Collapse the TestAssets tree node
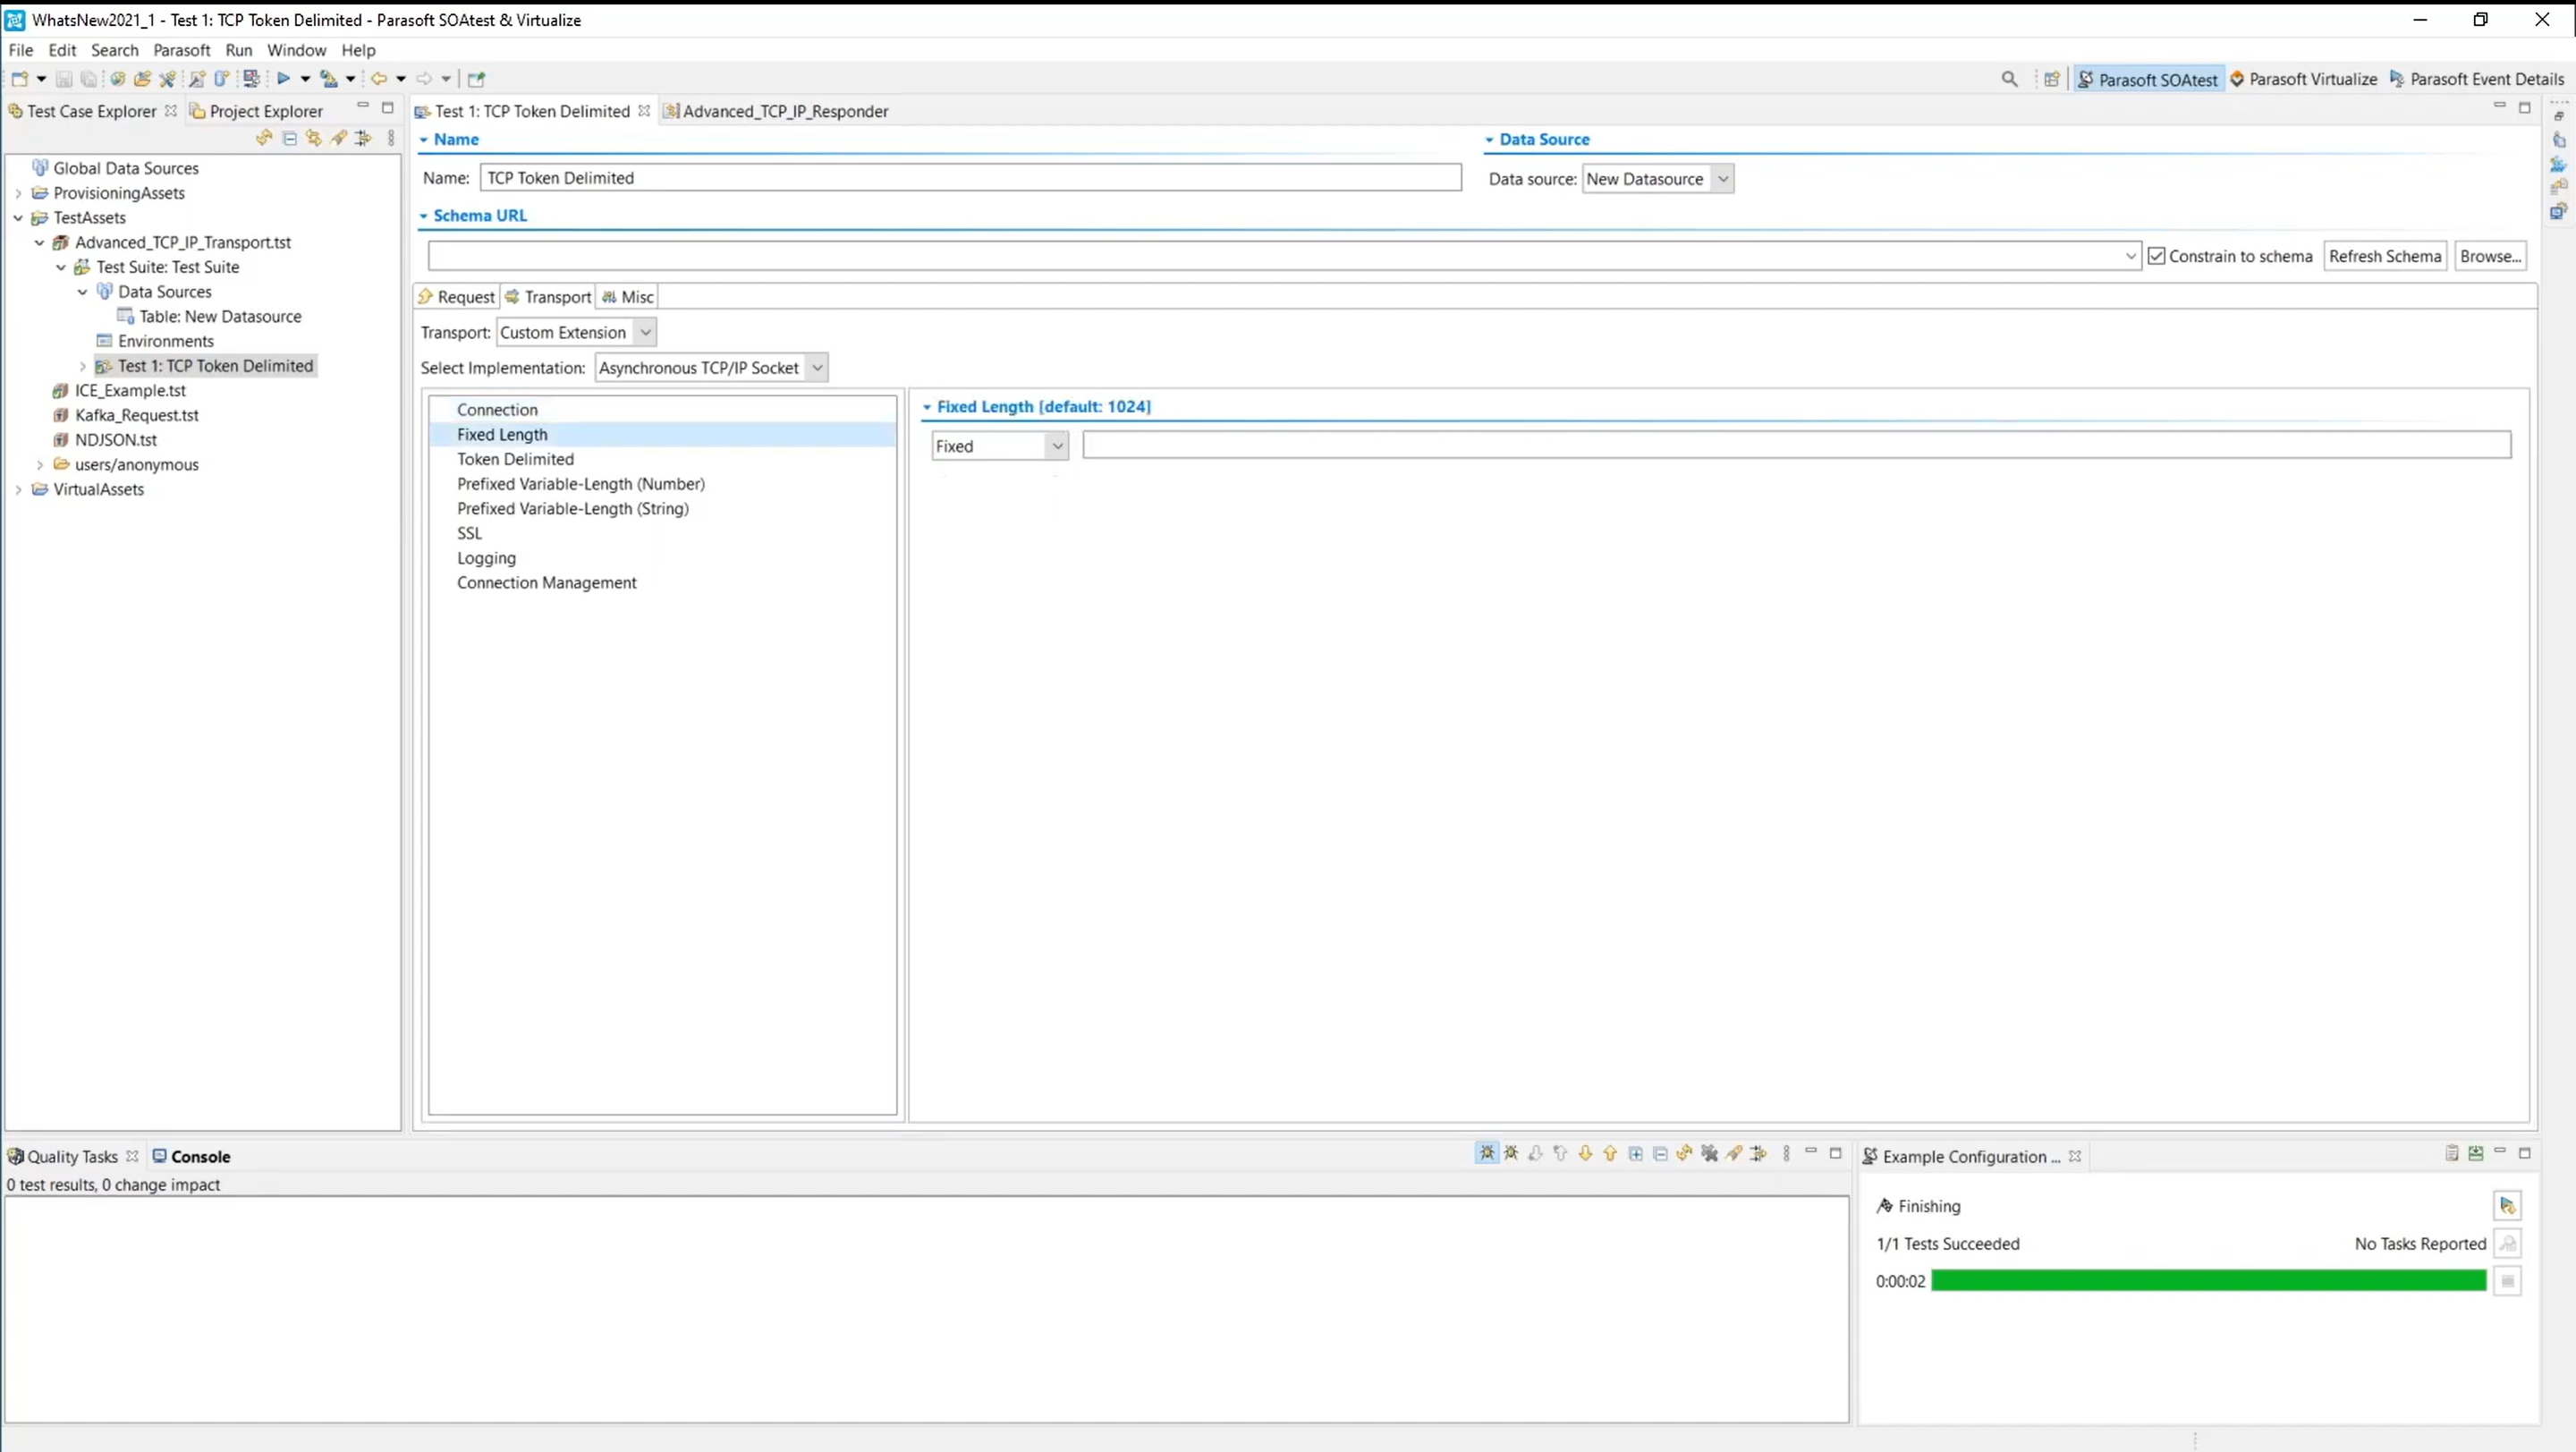The height and width of the screenshot is (1452, 2576). tap(18, 218)
